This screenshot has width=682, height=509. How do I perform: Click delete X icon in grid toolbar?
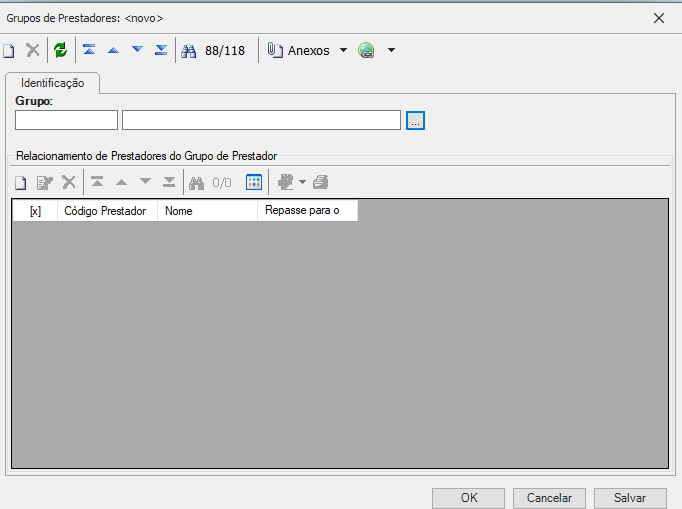pyautogui.click(x=69, y=182)
